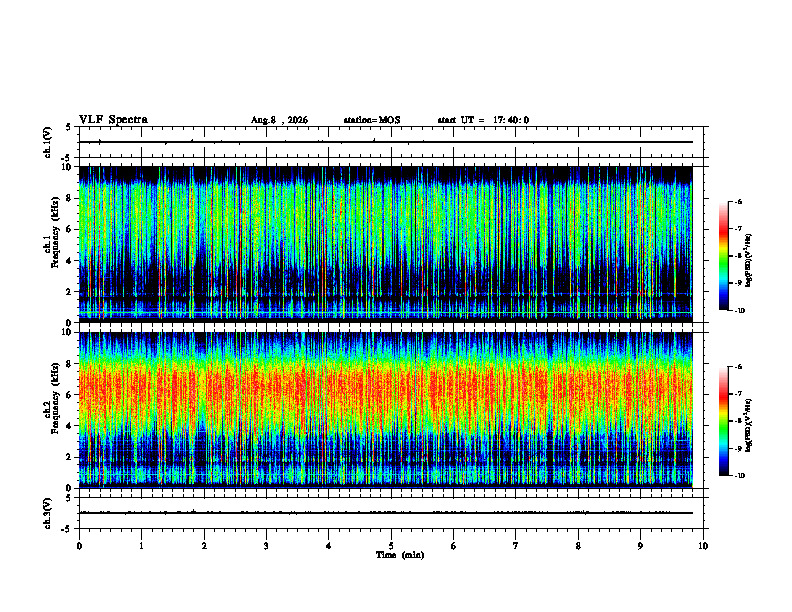Click the ch.1 colorbar log(PSD) unit label
The image size is (792, 612).
tap(749, 260)
